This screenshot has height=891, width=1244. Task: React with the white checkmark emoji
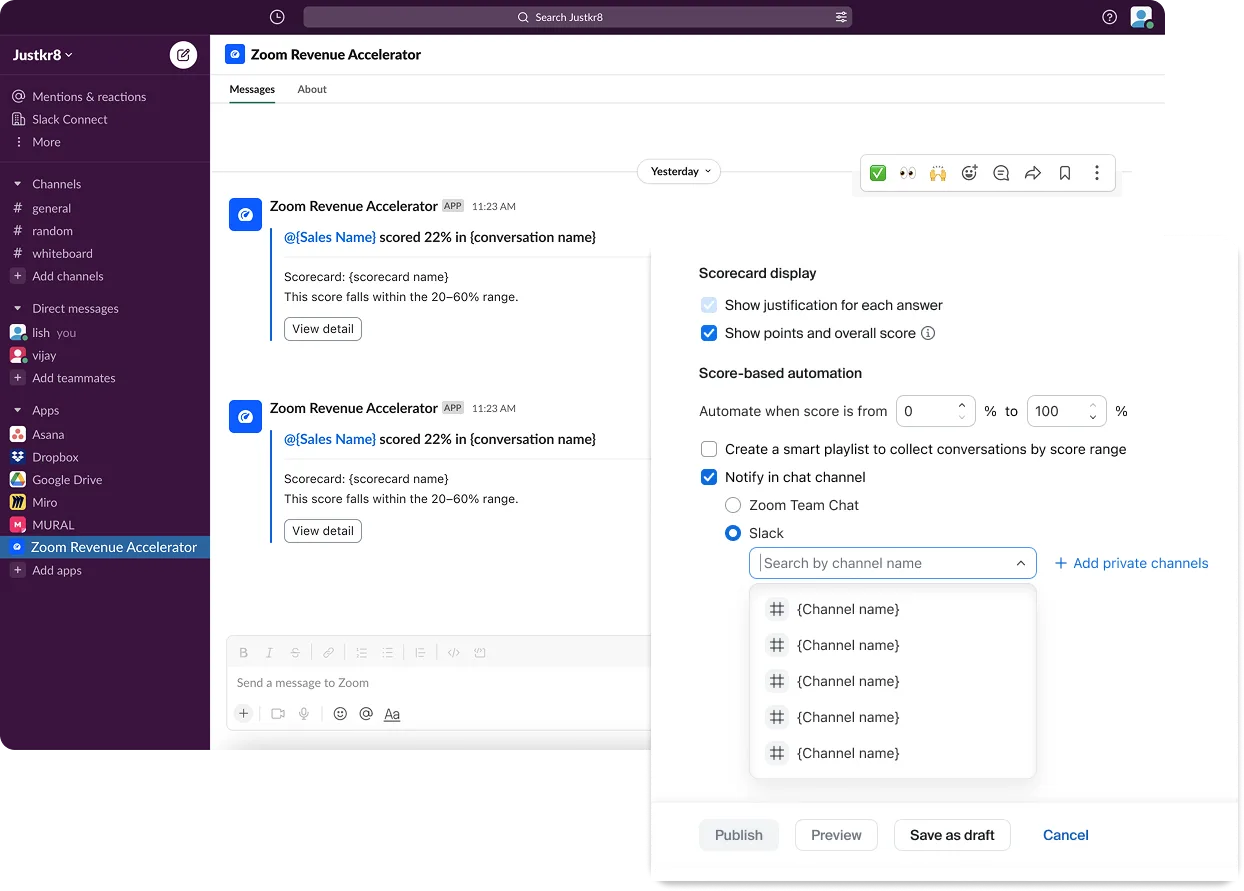(877, 172)
